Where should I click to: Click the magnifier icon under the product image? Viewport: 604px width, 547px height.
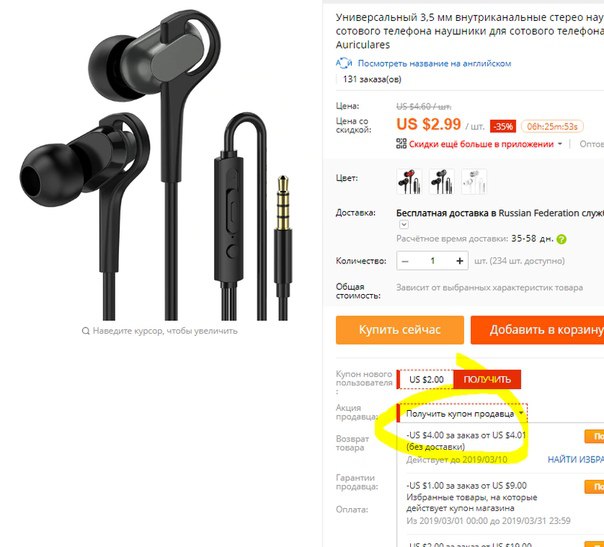tap(86, 331)
